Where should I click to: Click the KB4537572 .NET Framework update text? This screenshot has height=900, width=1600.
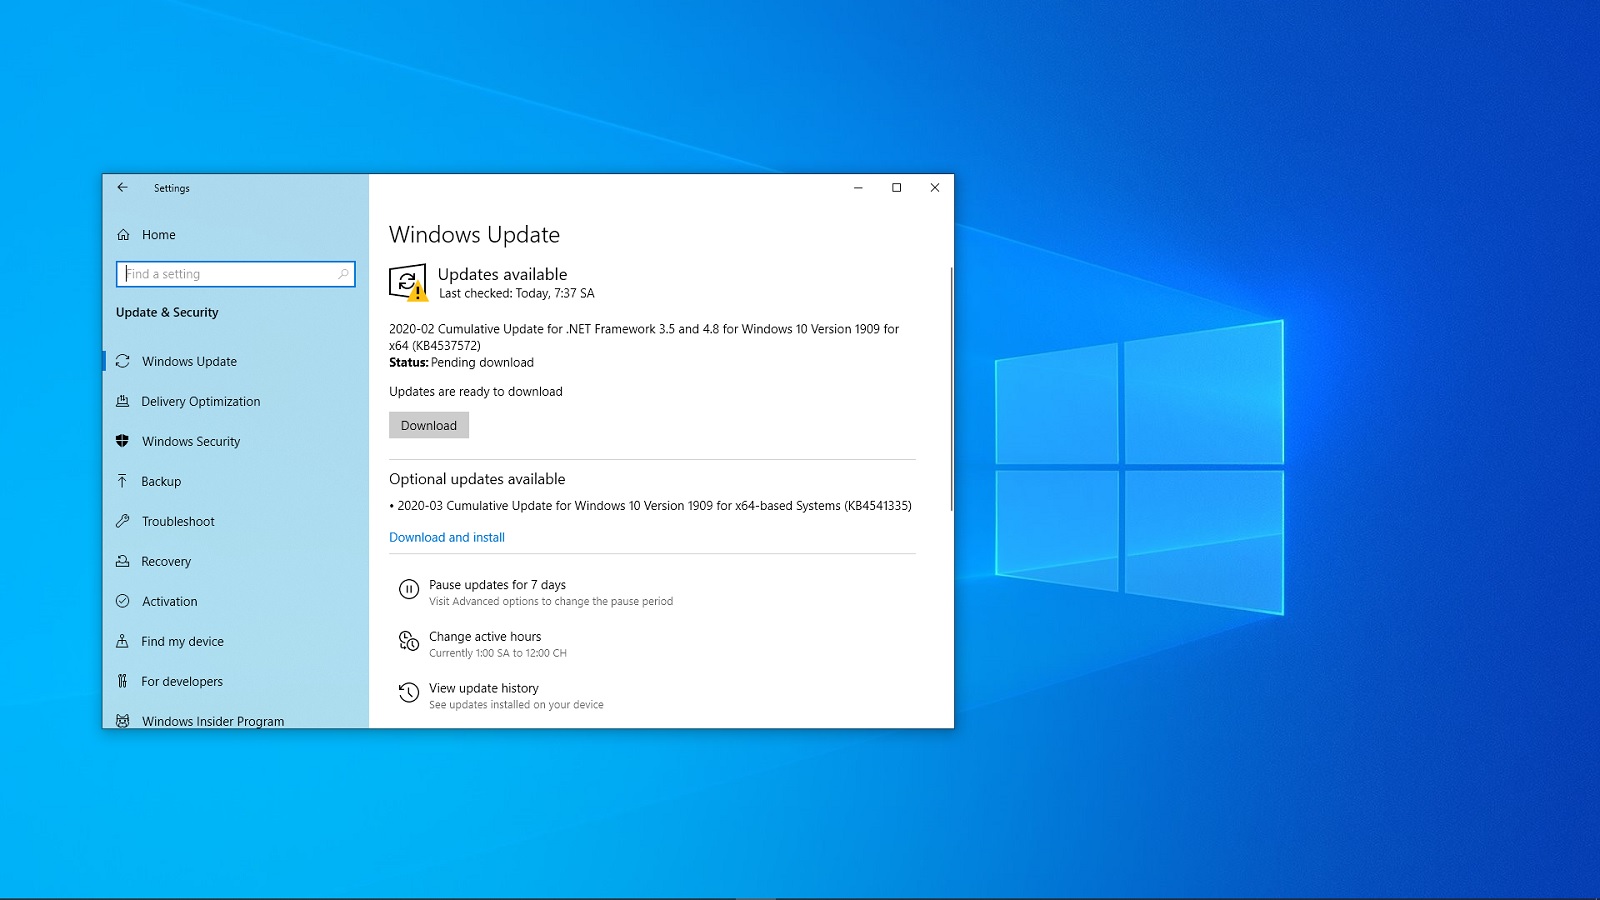644,337
